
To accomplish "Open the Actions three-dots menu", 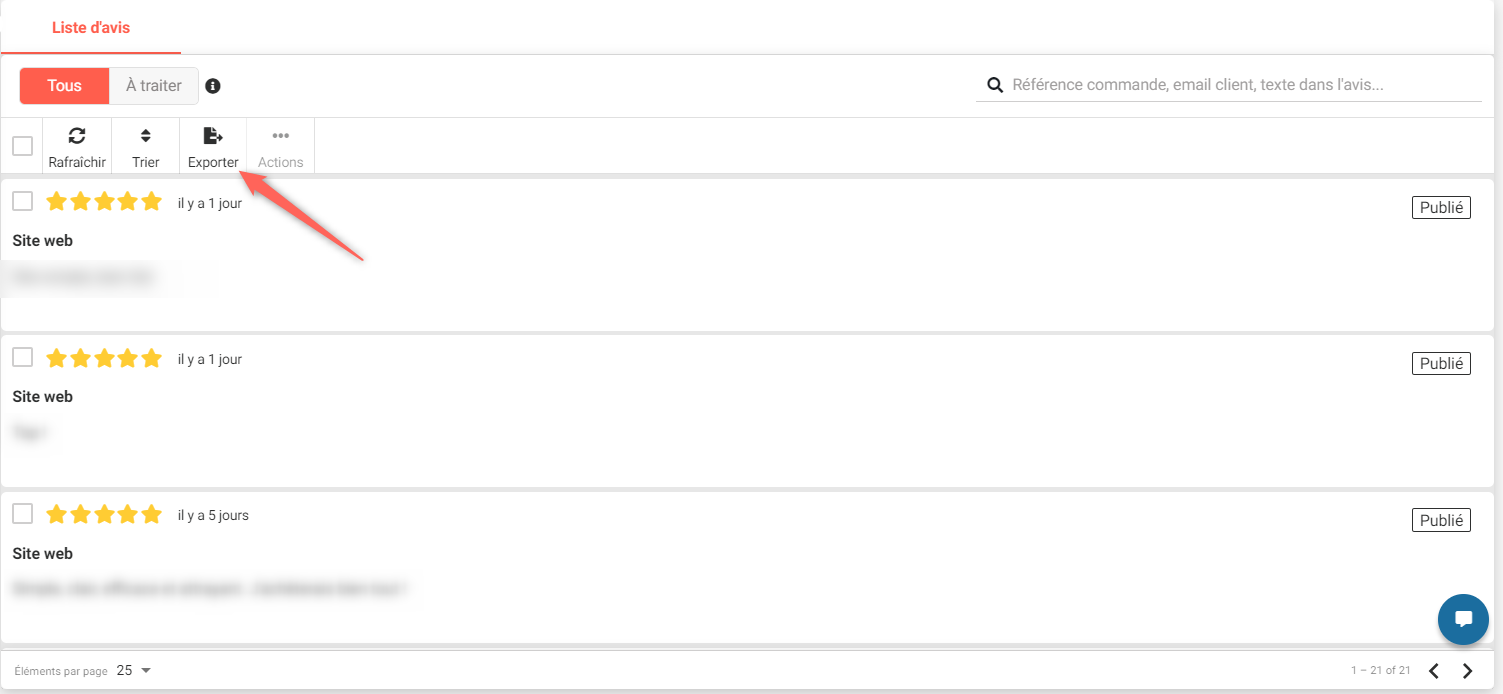I will click(x=281, y=136).
